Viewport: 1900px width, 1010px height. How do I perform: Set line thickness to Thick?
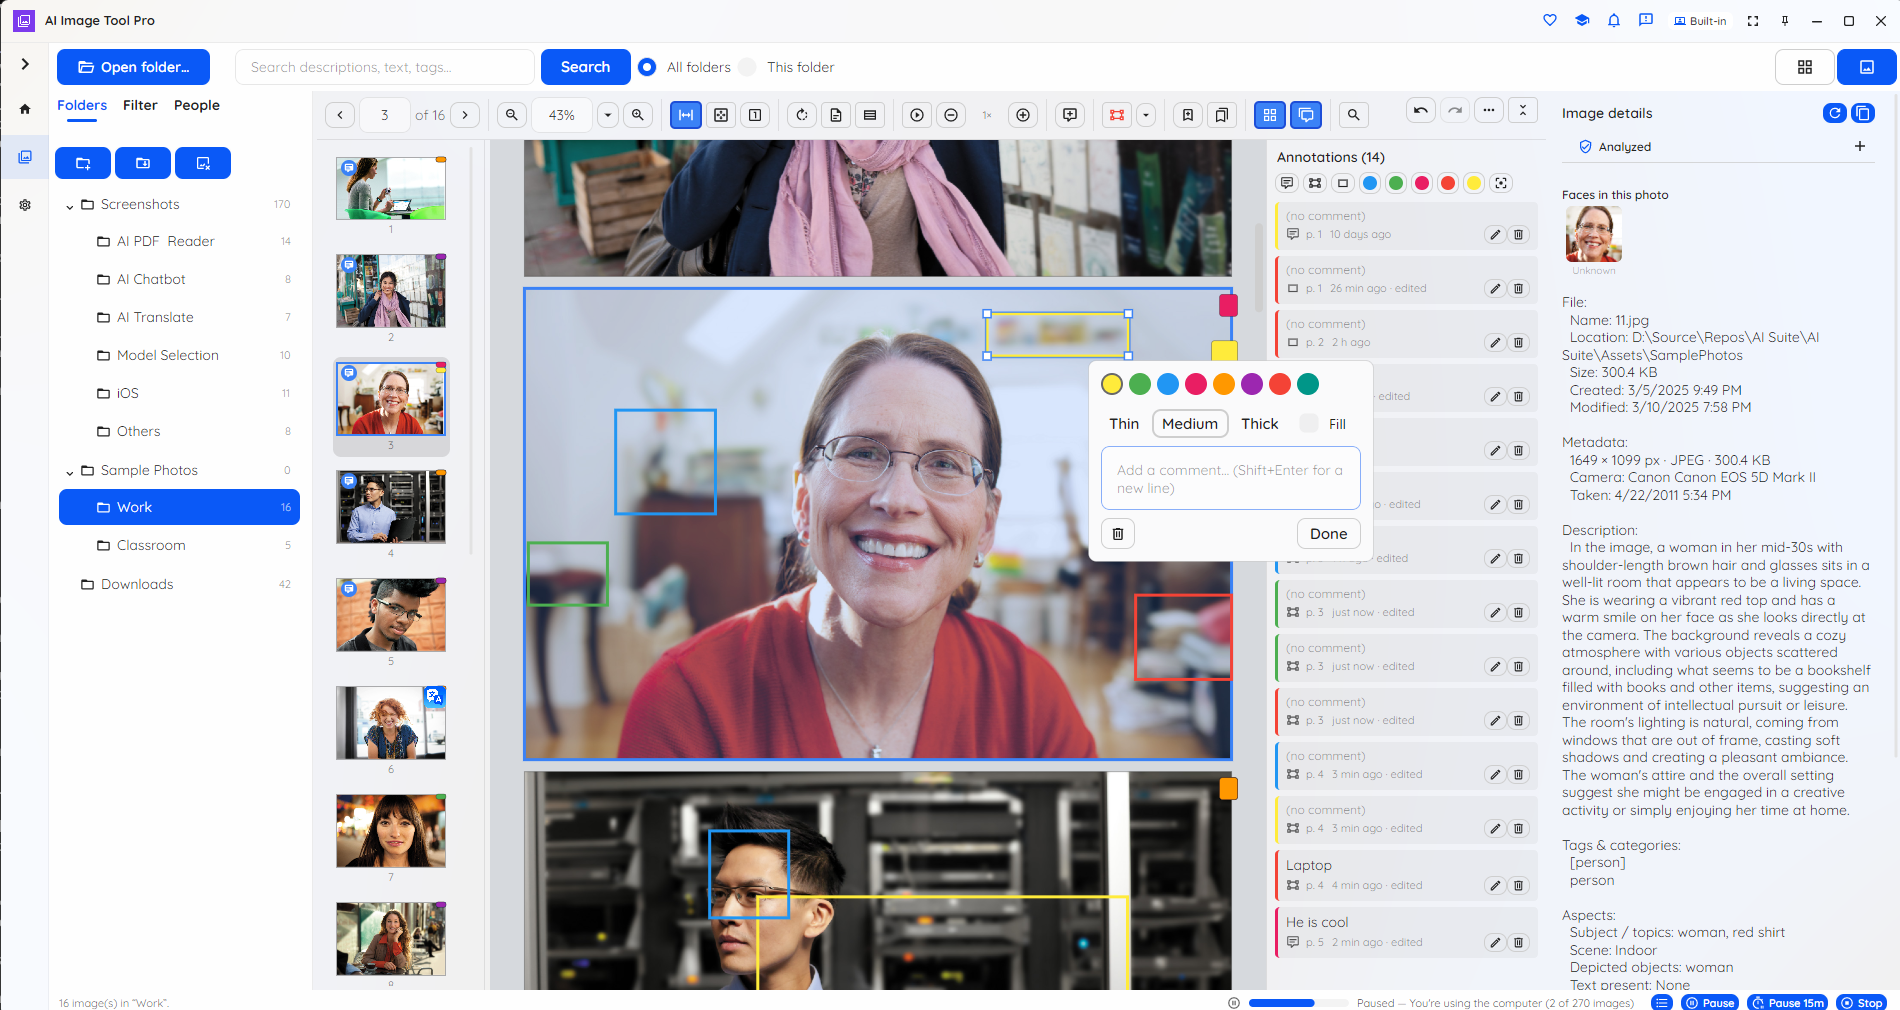(1260, 424)
